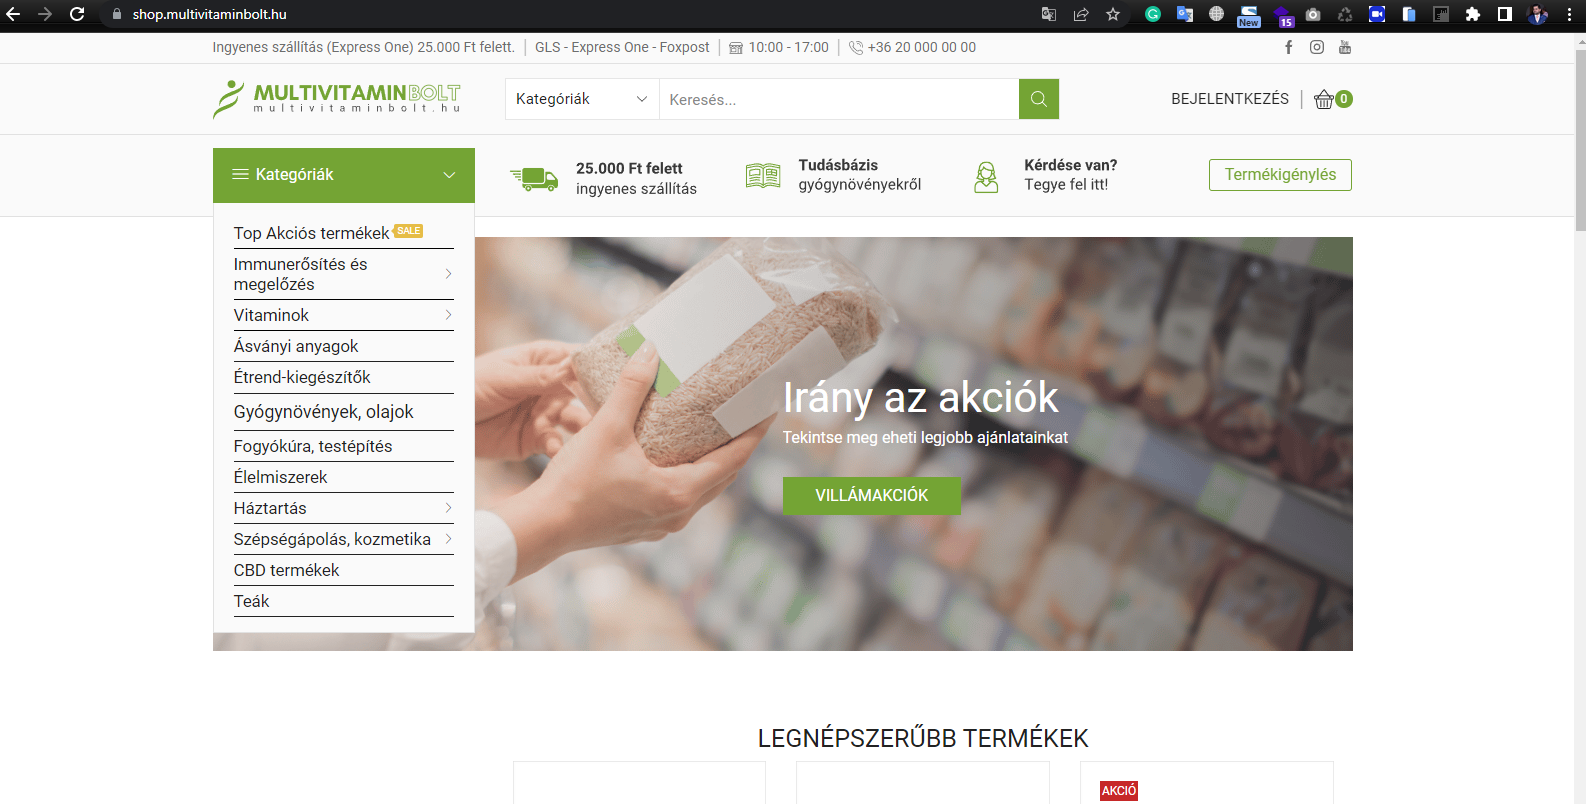Go back using the browser back arrow

coord(14,14)
